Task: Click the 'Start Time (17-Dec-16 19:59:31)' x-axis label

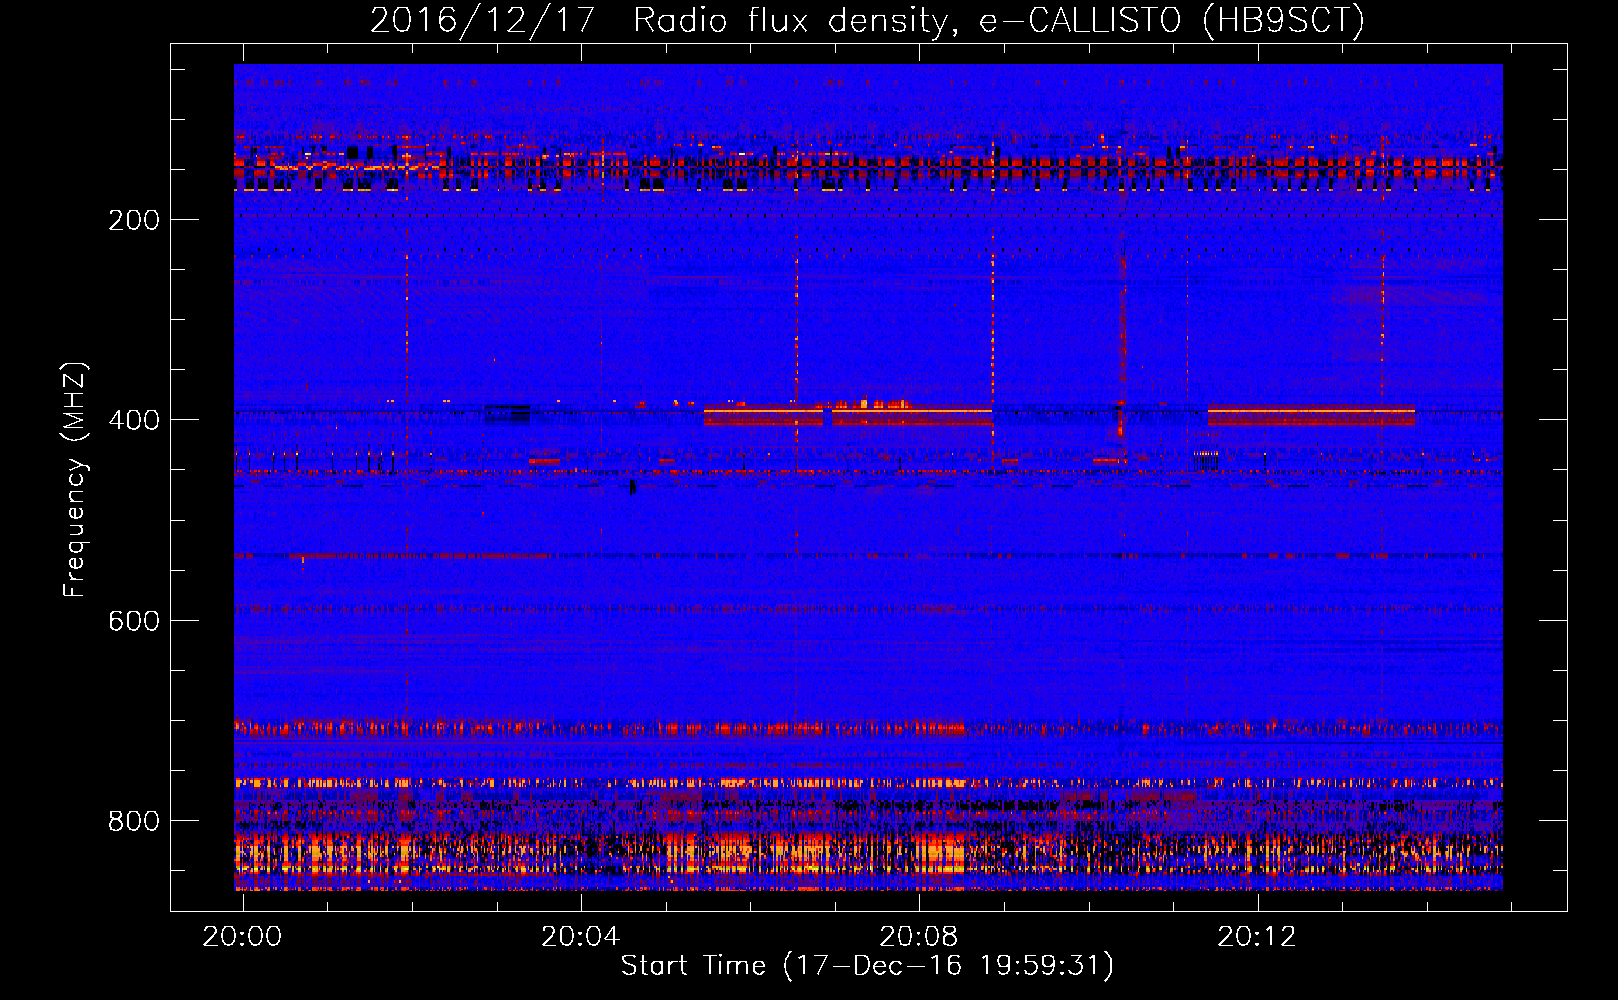Action: coord(867,966)
